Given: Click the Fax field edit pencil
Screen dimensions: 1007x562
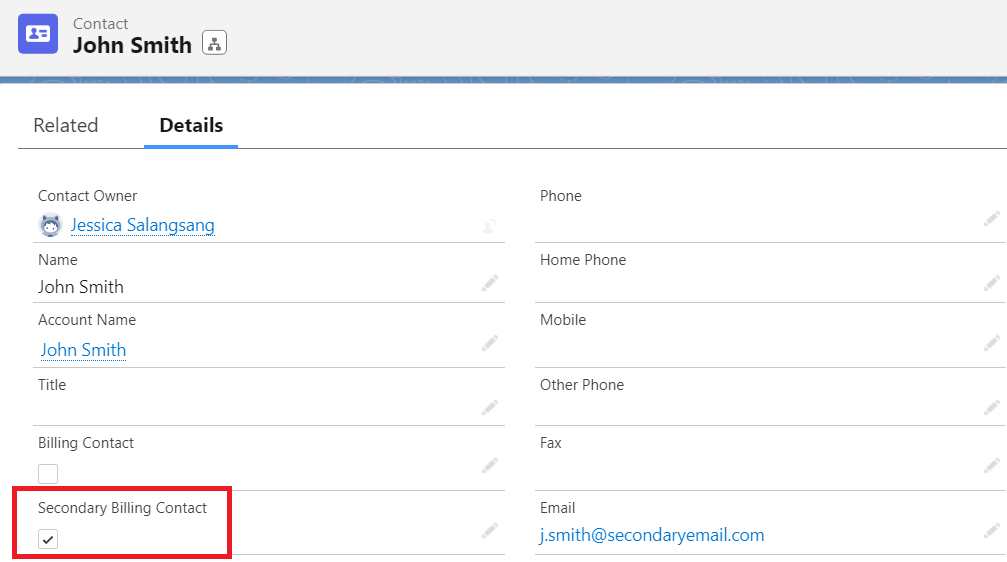Looking at the screenshot, I should click(x=991, y=465).
